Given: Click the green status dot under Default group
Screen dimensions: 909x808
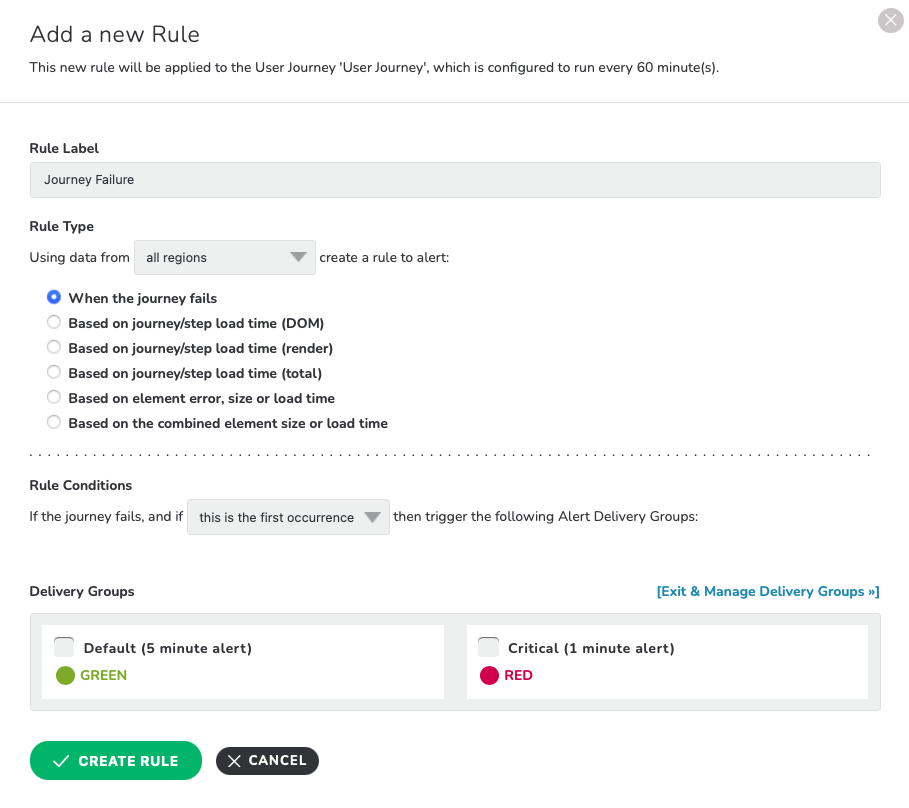Looking at the screenshot, I should coord(66,675).
